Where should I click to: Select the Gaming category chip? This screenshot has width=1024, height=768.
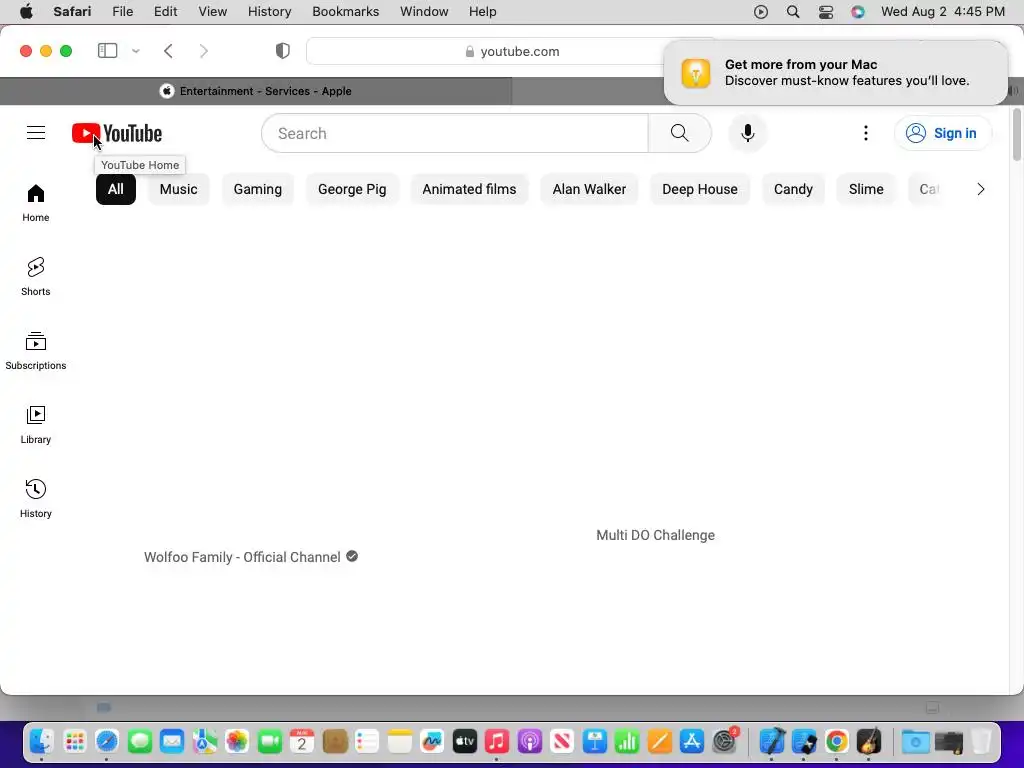coord(258,189)
